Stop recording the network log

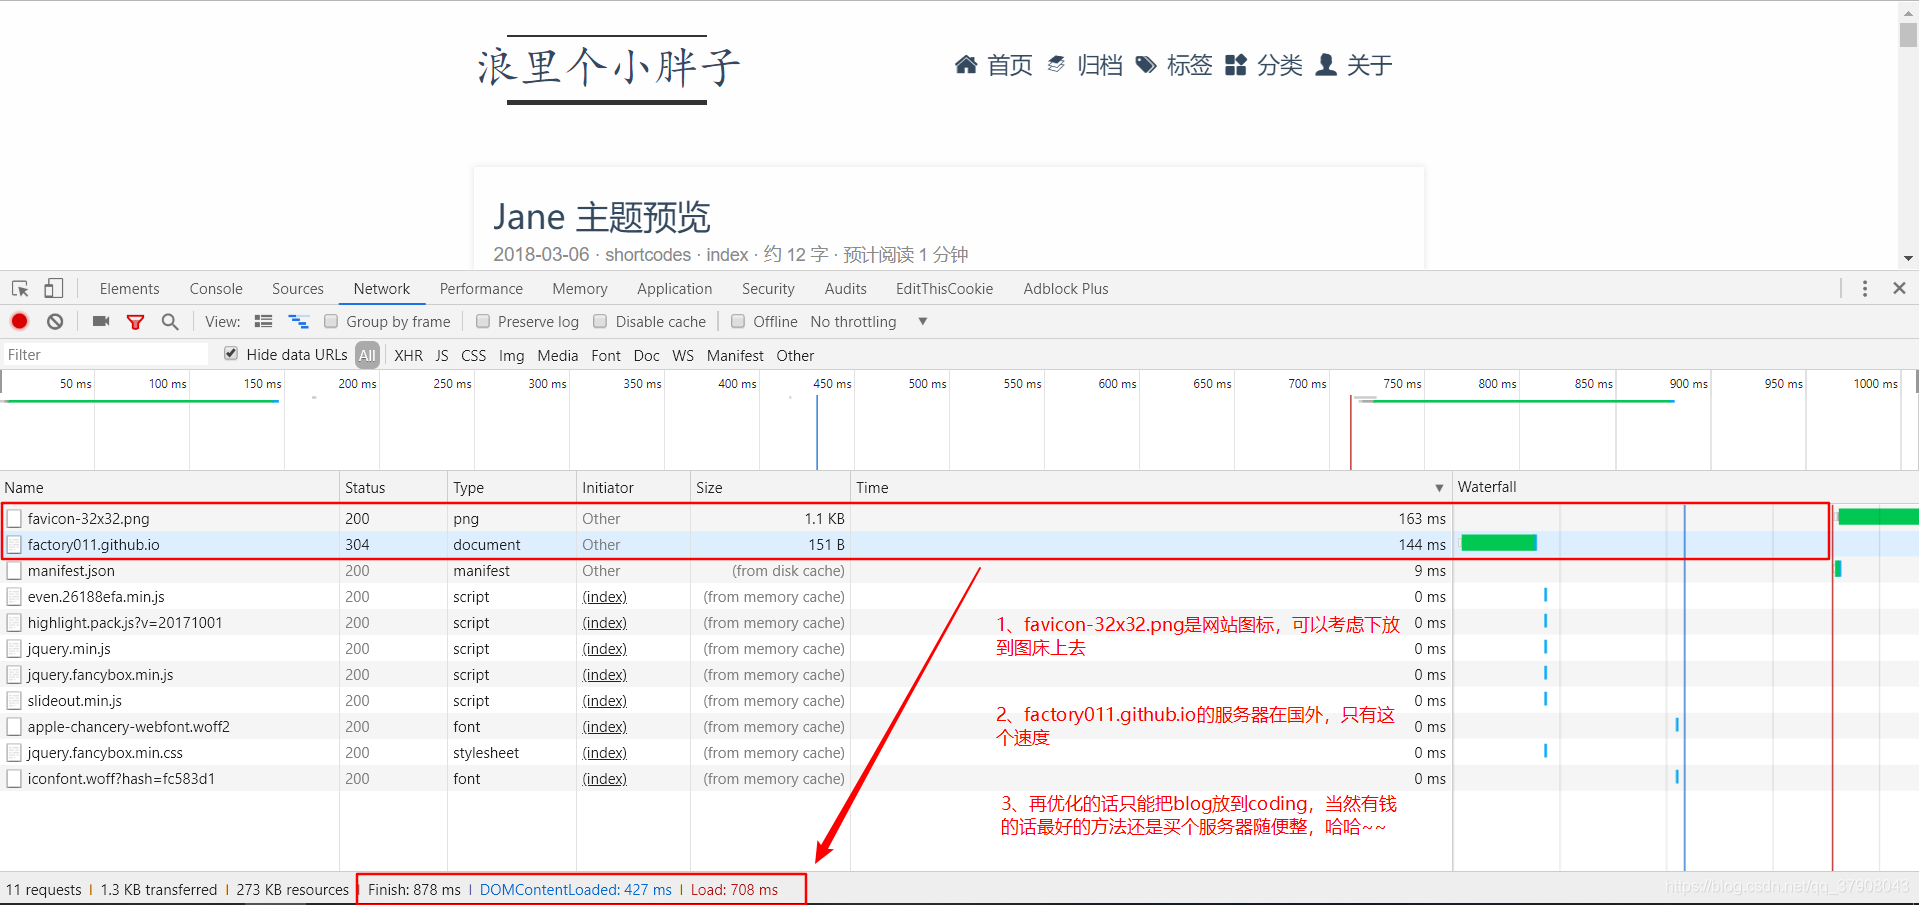coord(20,322)
